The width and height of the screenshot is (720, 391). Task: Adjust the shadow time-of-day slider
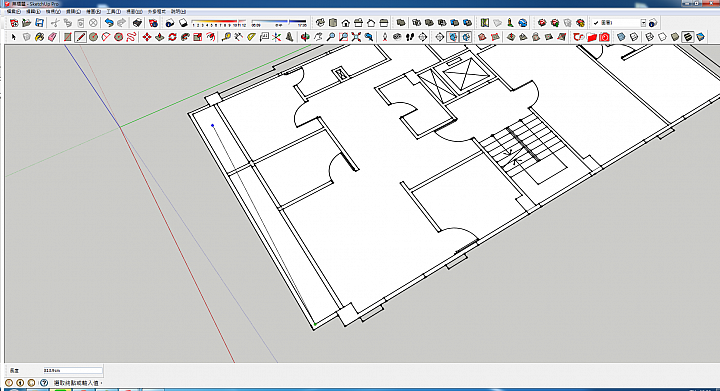(x=279, y=22)
